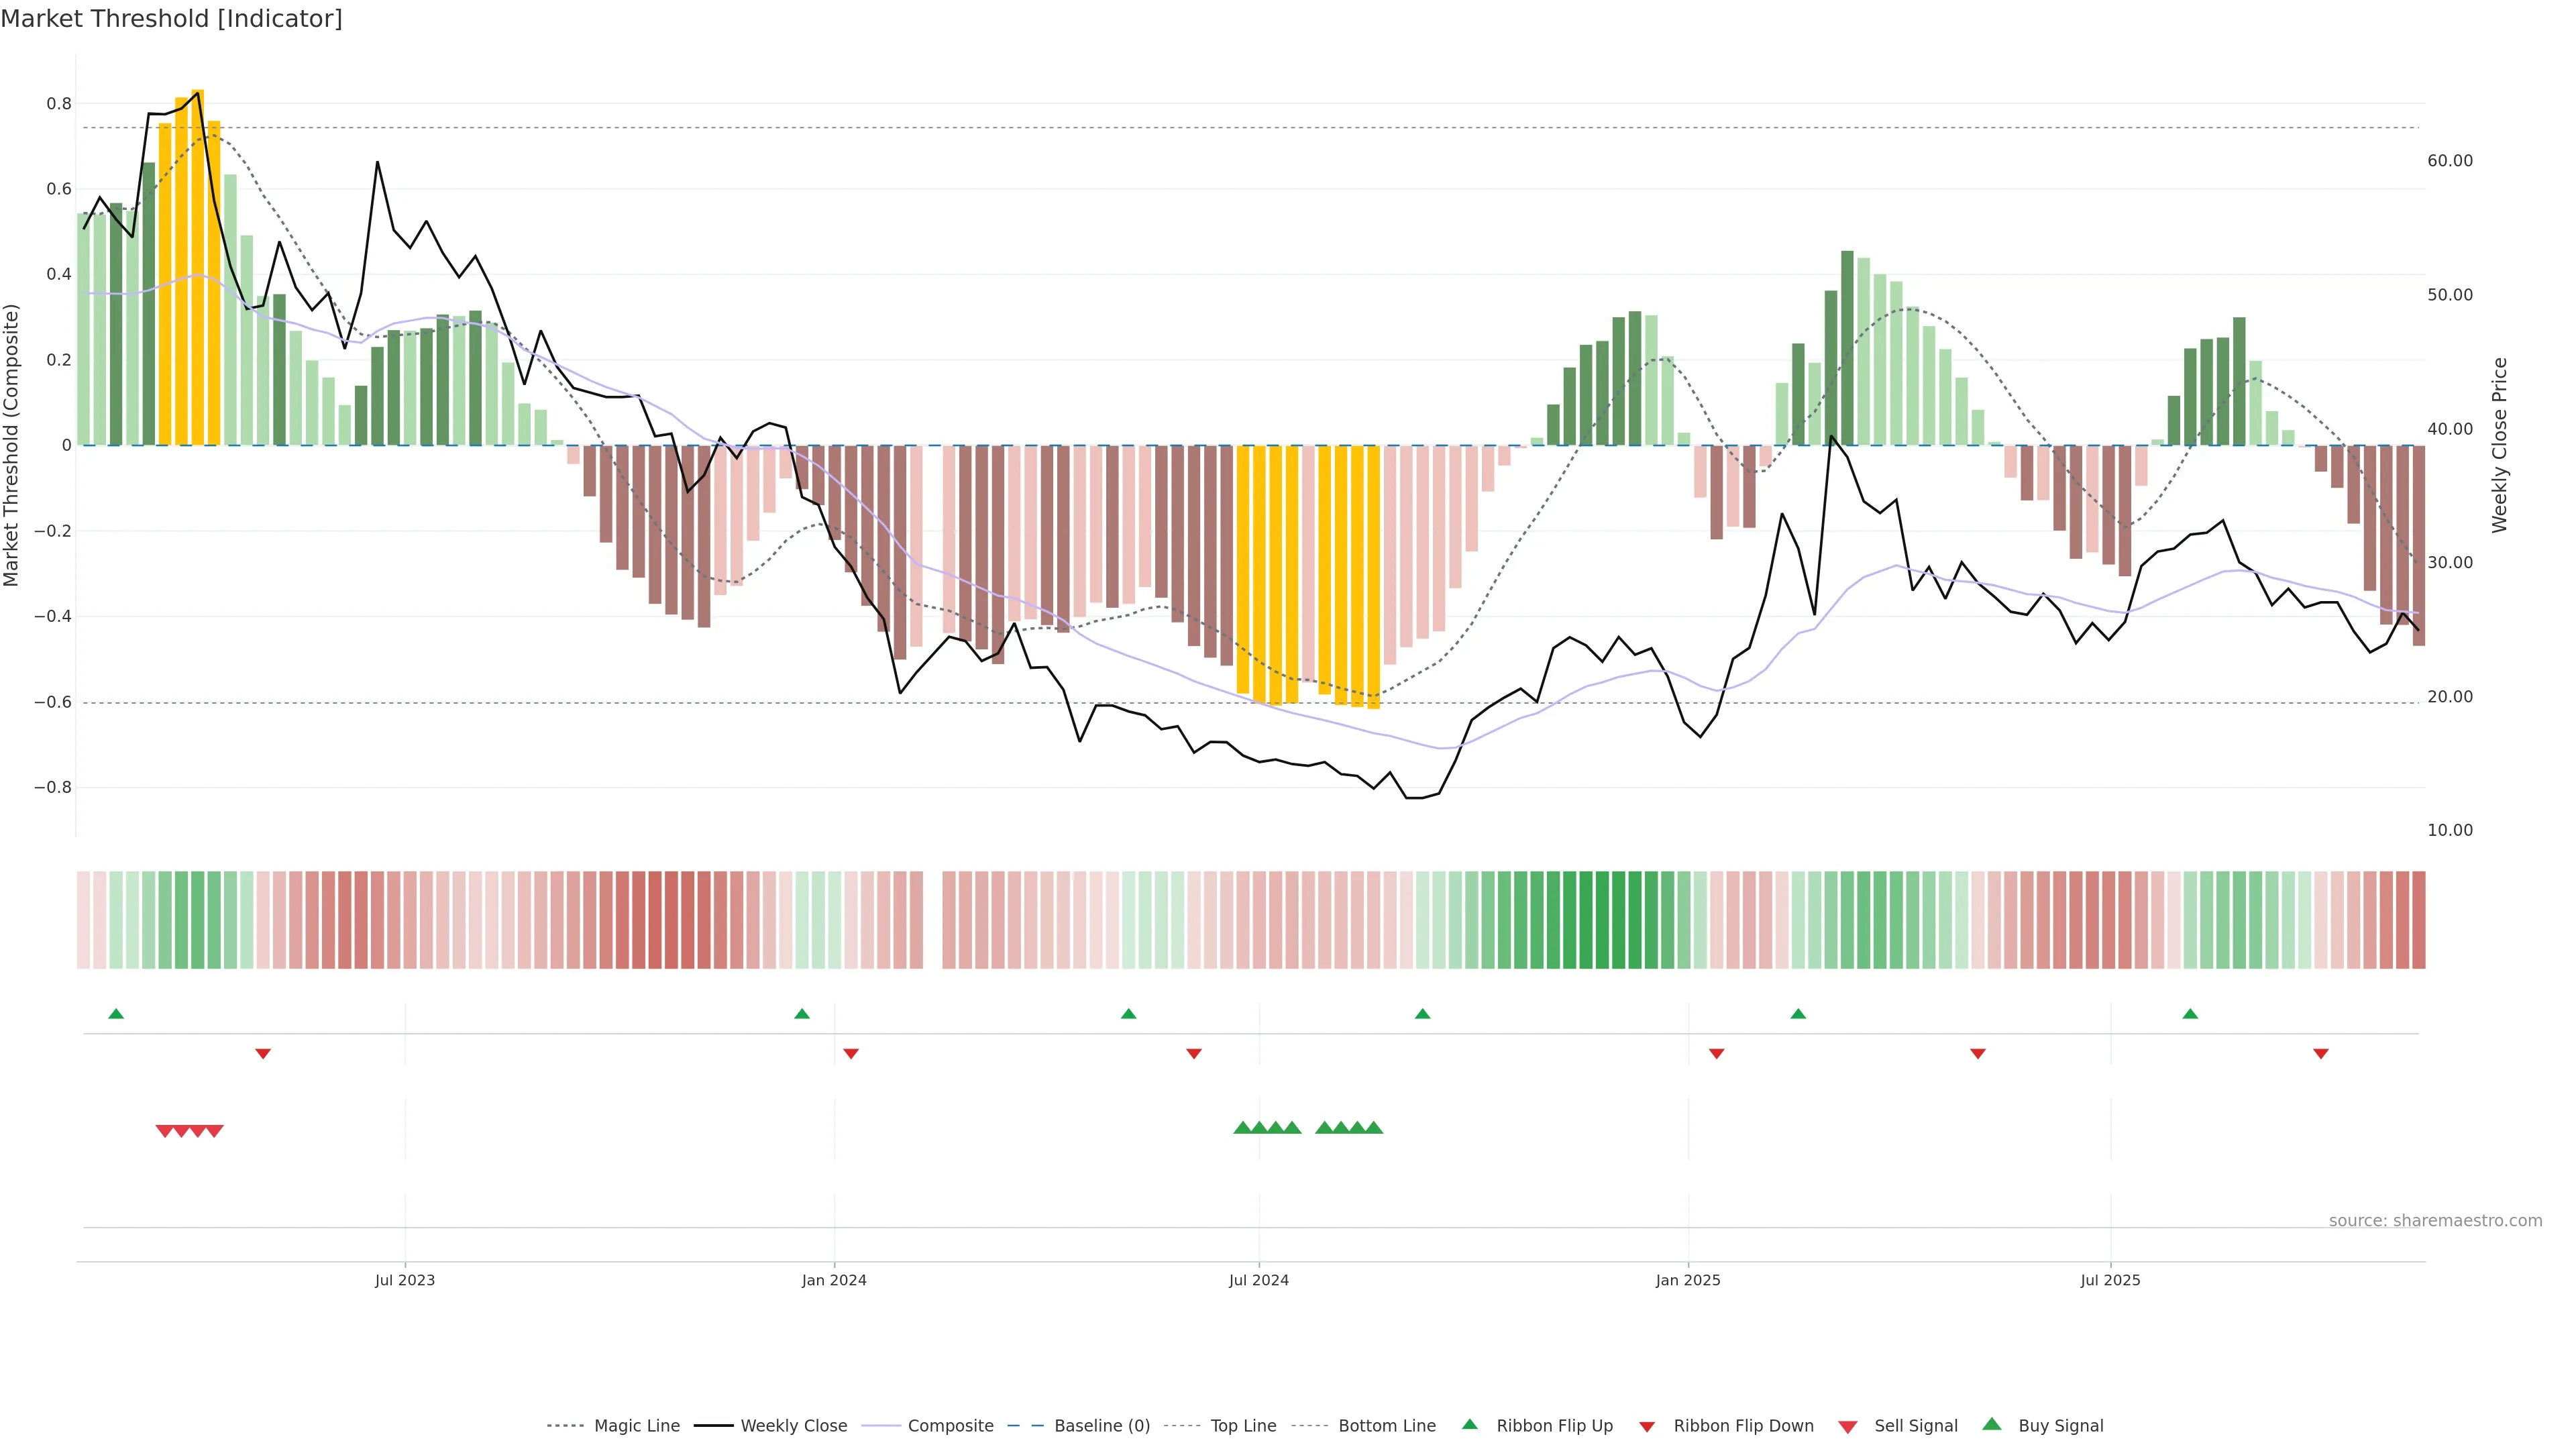Hide the Bottom Line legend series

point(1386,1426)
